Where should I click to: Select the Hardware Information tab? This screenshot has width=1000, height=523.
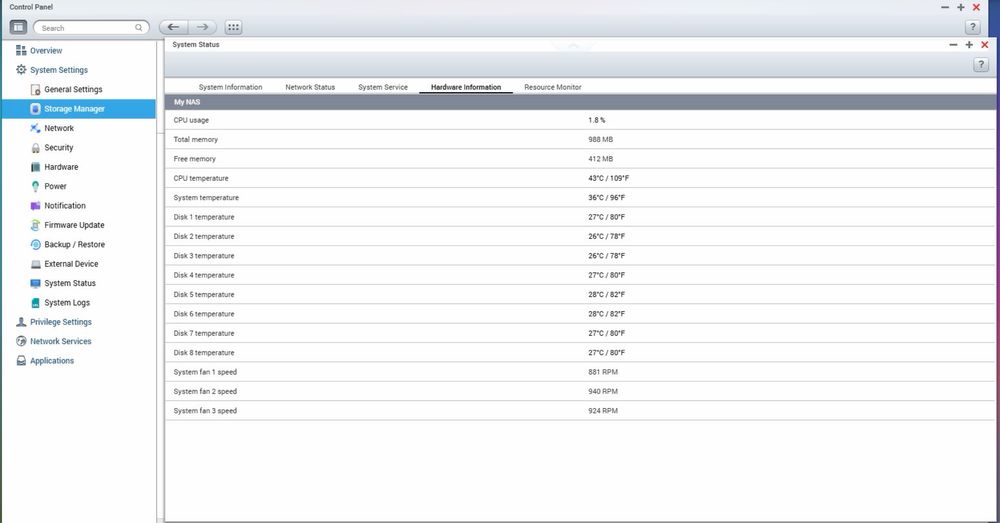[466, 87]
